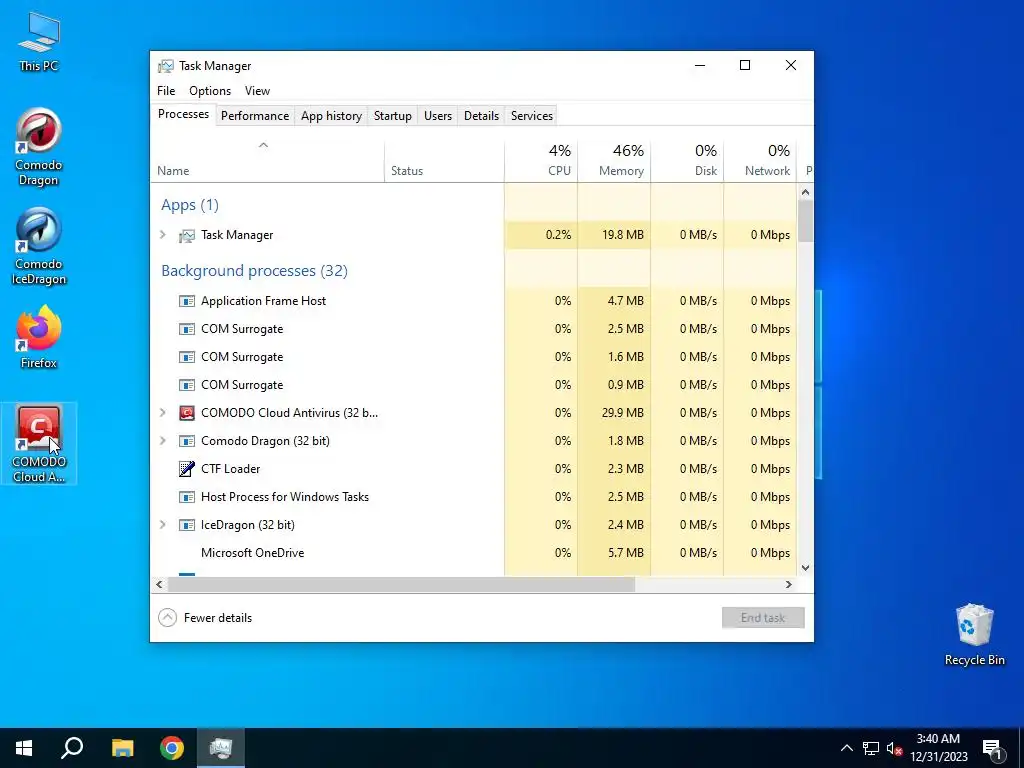
Task: Sort by the Network column header
Action: [x=761, y=160]
